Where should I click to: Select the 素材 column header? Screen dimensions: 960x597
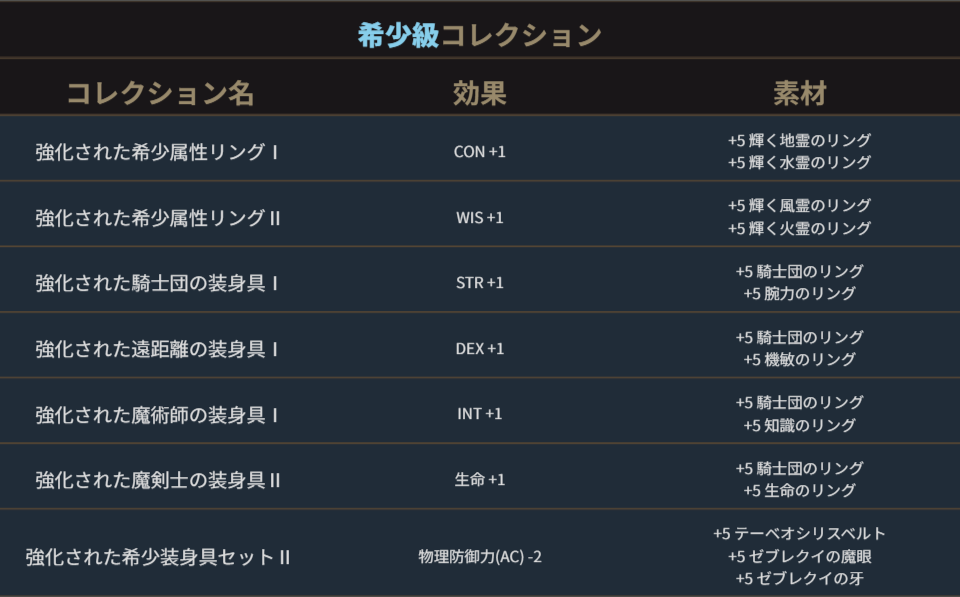click(799, 94)
